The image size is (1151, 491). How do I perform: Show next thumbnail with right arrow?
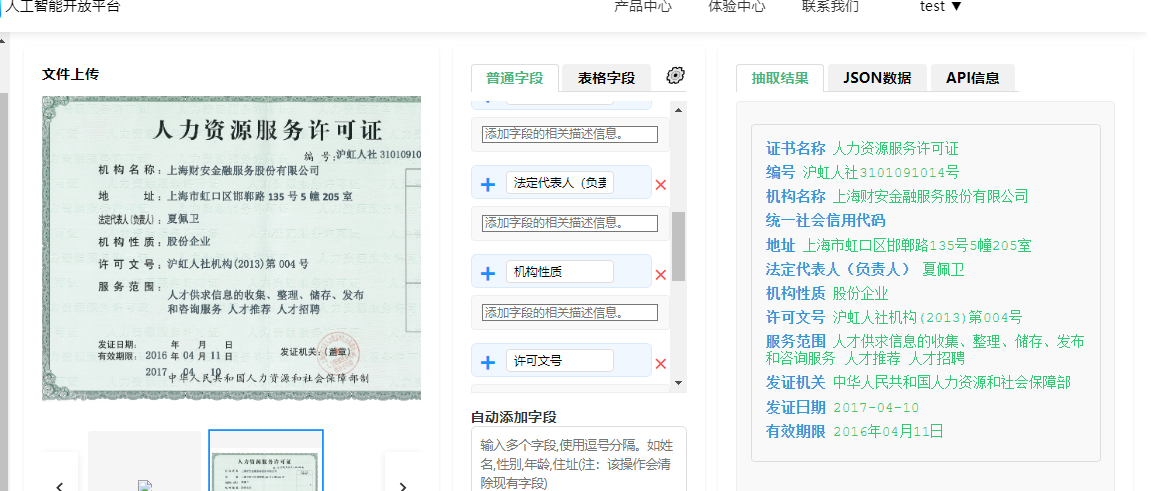[x=402, y=485]
